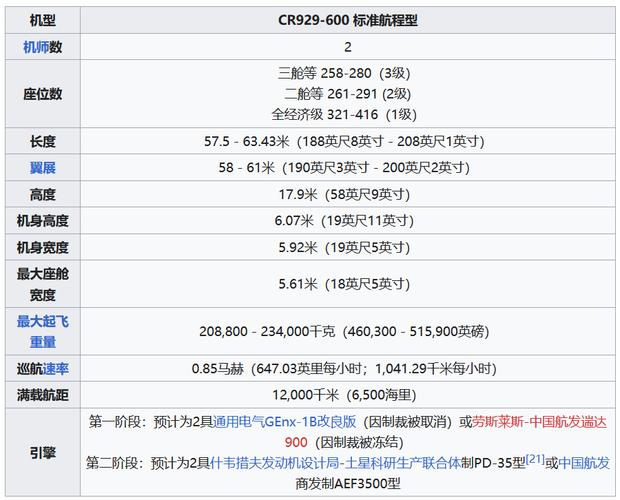Screen dimensions: 620x500
Task: Select the 长度 row label
Action: pyautogui.click(x=43, y=141)
